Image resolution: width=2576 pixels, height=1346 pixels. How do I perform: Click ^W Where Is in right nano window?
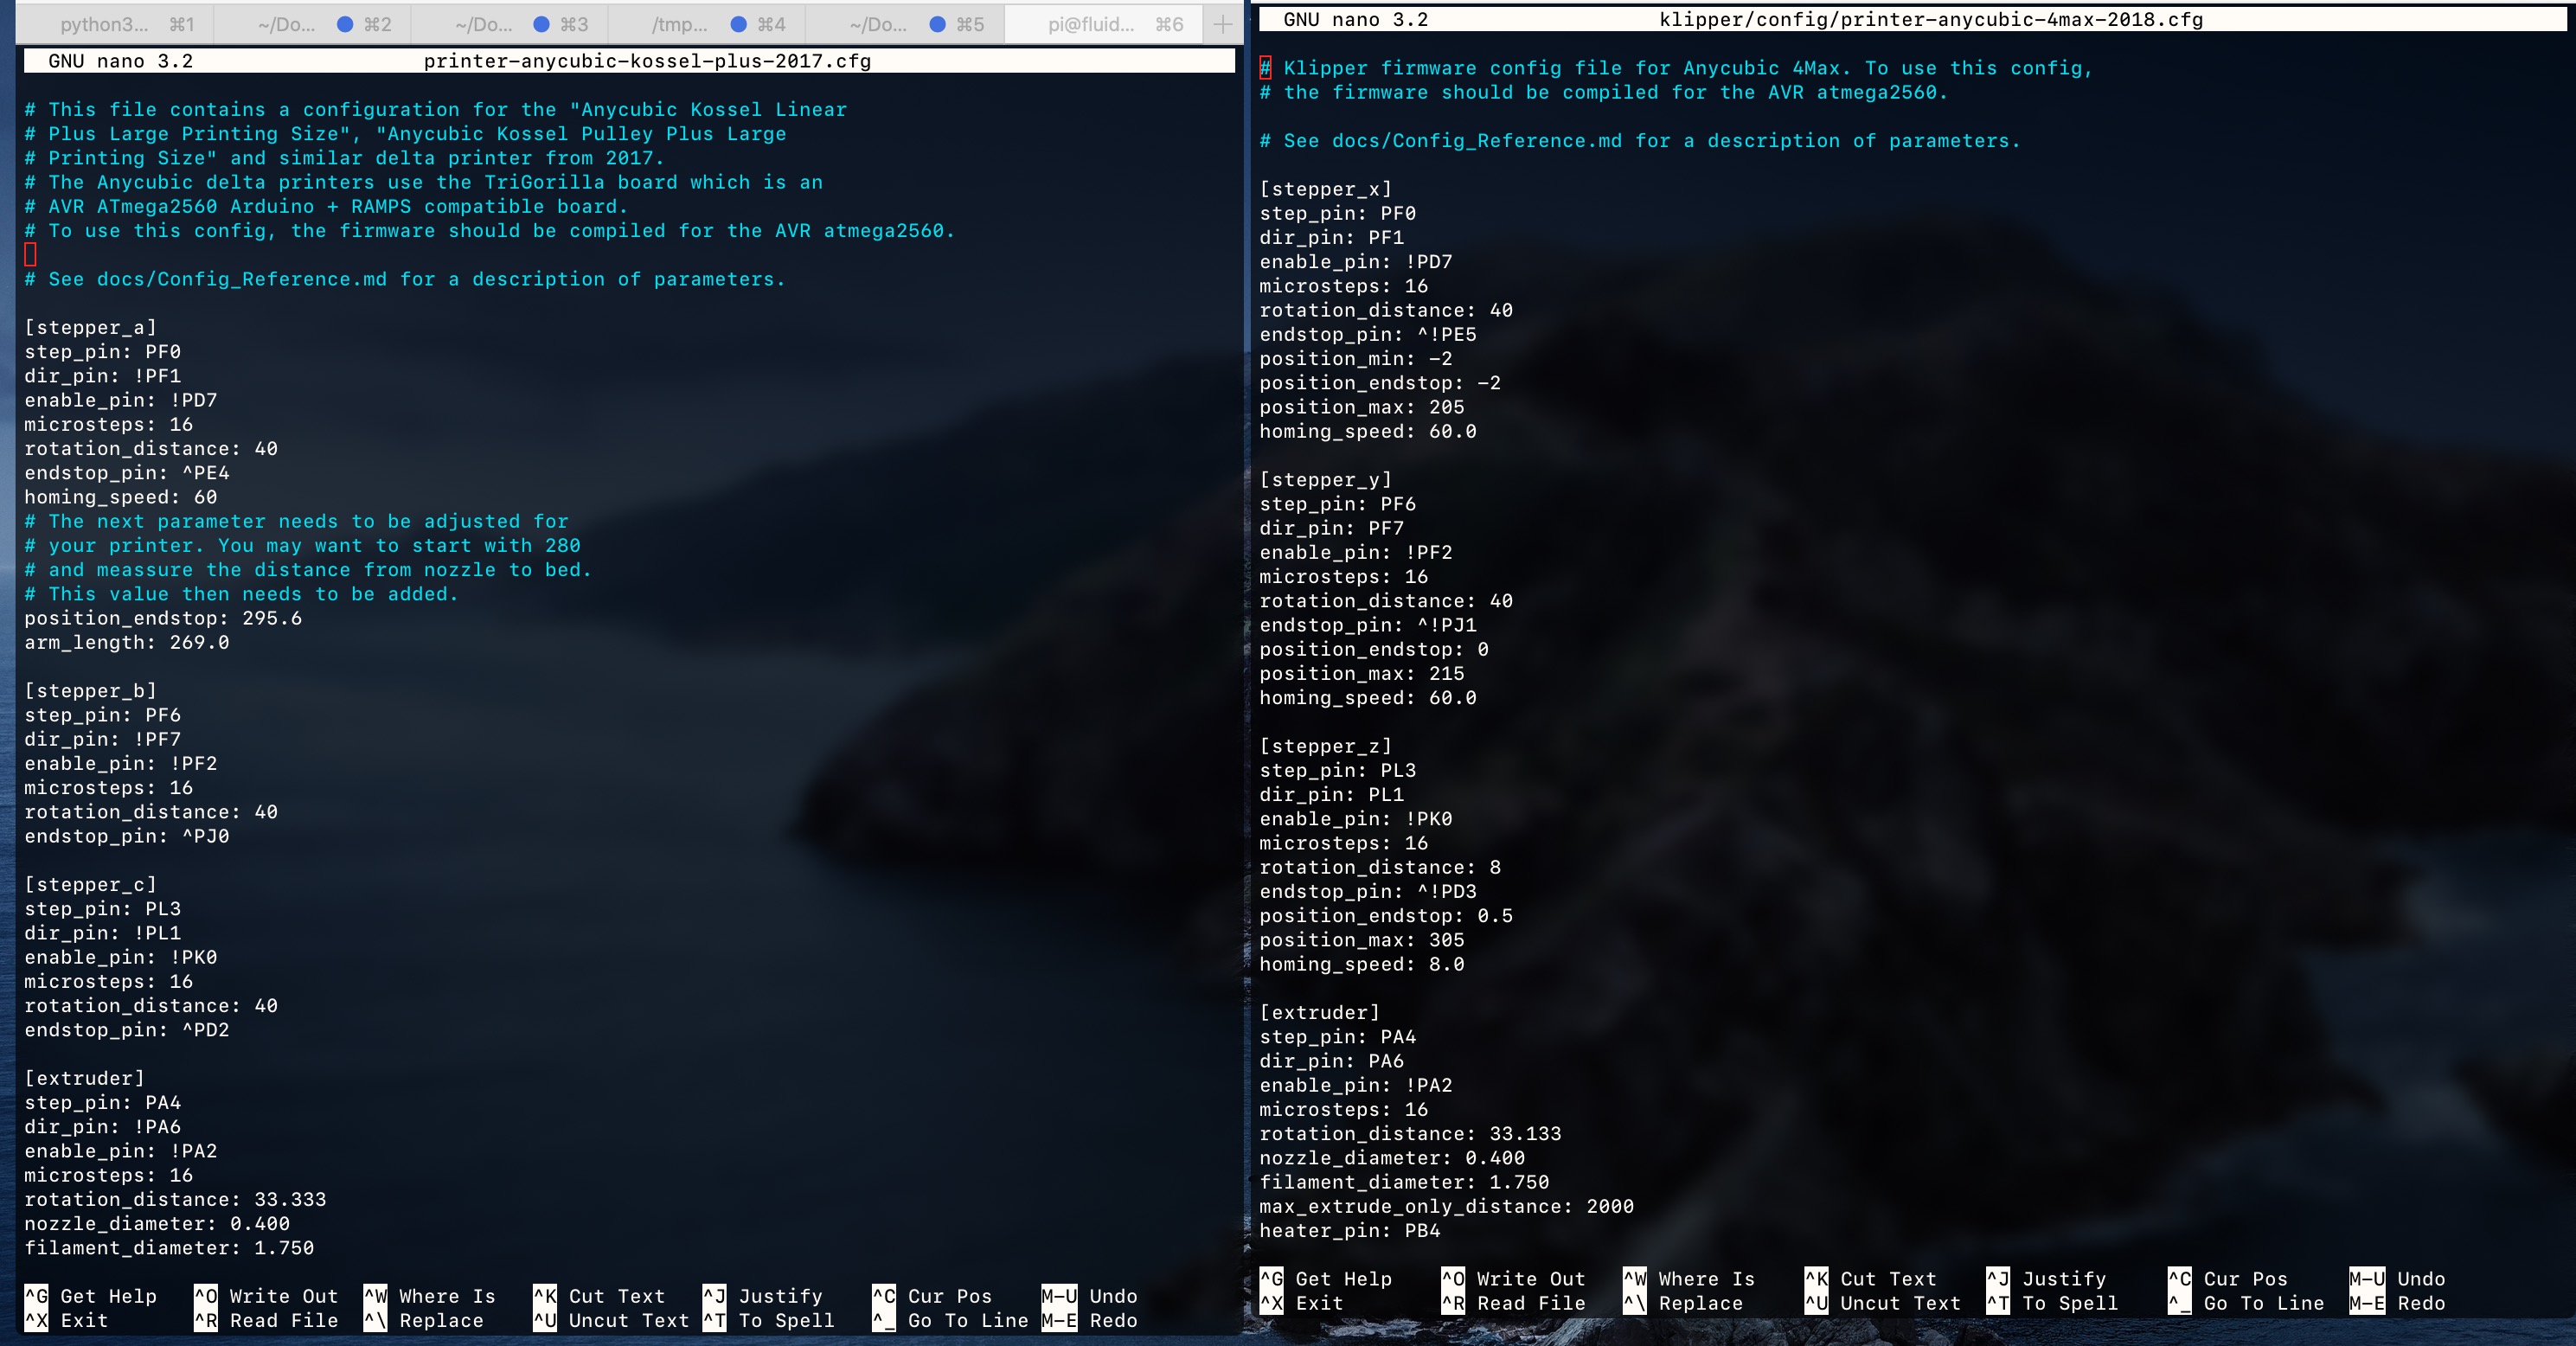tap(1689, 1279)
